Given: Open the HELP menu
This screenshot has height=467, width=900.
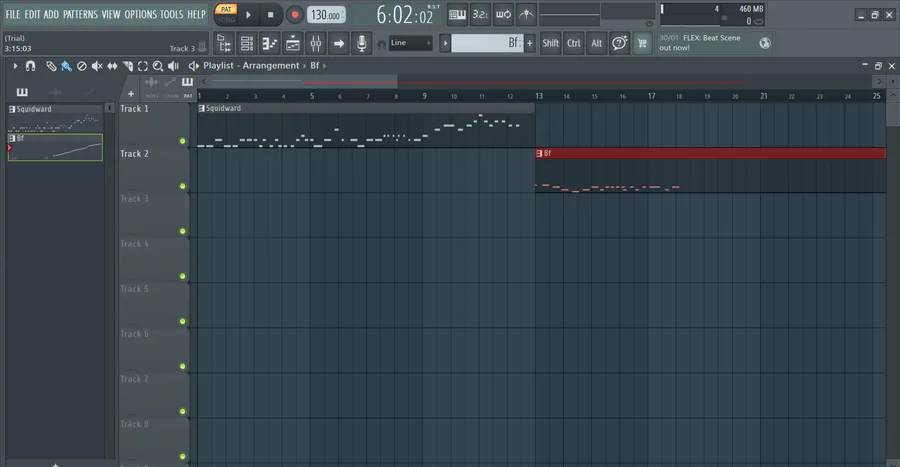Looking at the screenshot, I should click(x=196, y=14).
